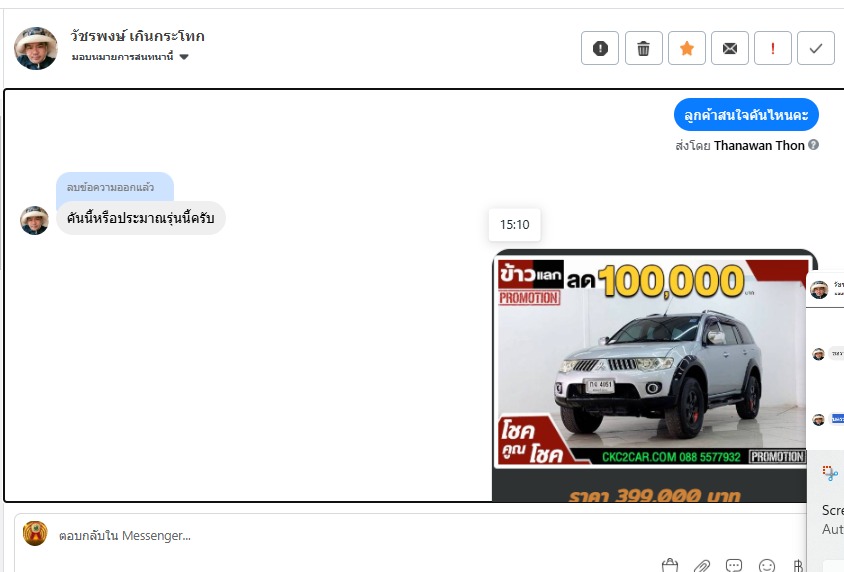Screen dimensions: 844x572
Task: Click sender name Thanawan Thon
Action: point(759,145)
